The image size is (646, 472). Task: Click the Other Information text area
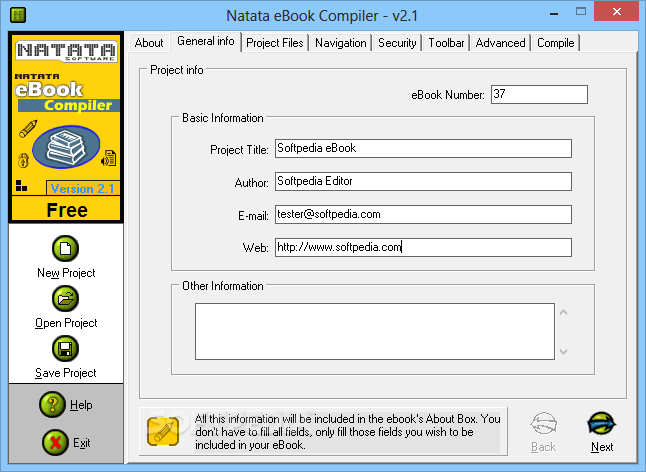374,332
